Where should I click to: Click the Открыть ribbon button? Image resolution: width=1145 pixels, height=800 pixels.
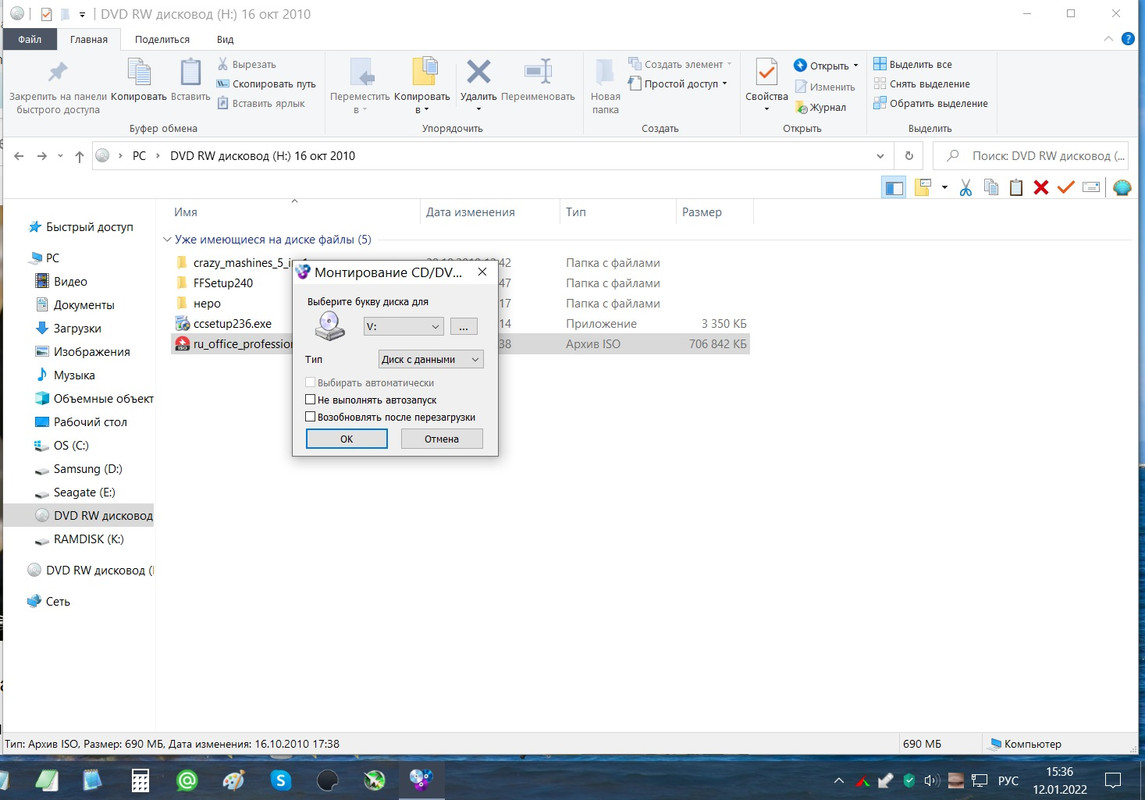(827, 66)
